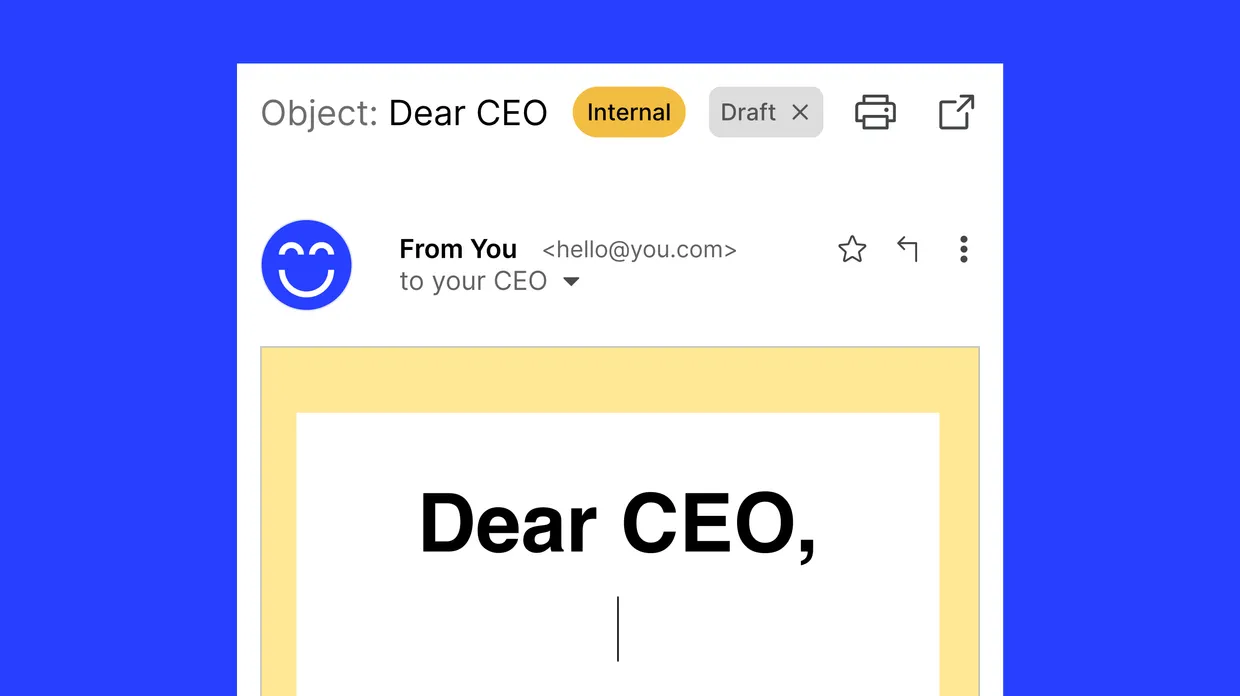Image resolution: width=1240 pixels, height=696 pixels.
Task: Click the subject text "Dear CEO"
Action: pyautogui.click(x=468, y=113)
